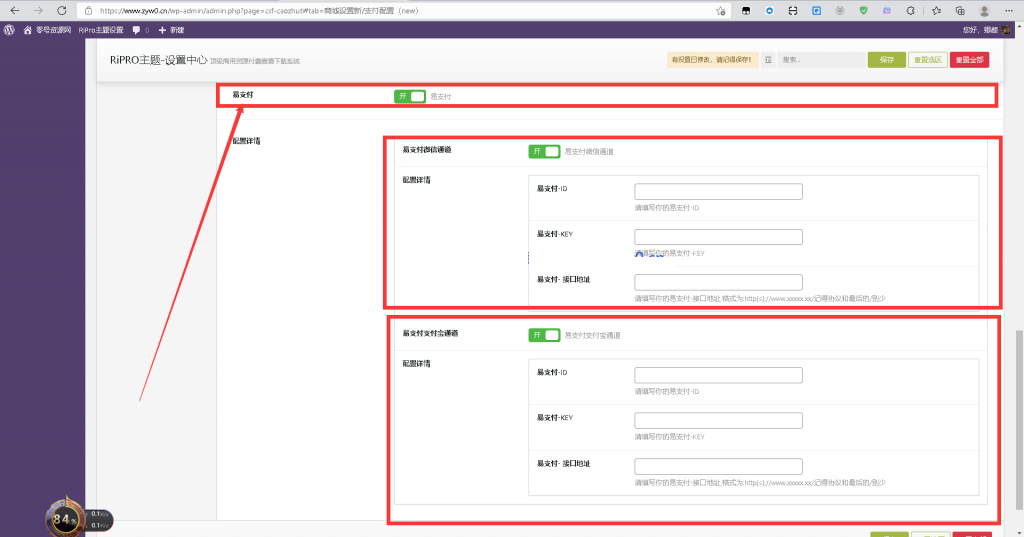The image size is (1024, 537).
Task: Click the browser forward arrow
Action: (39, 10)
